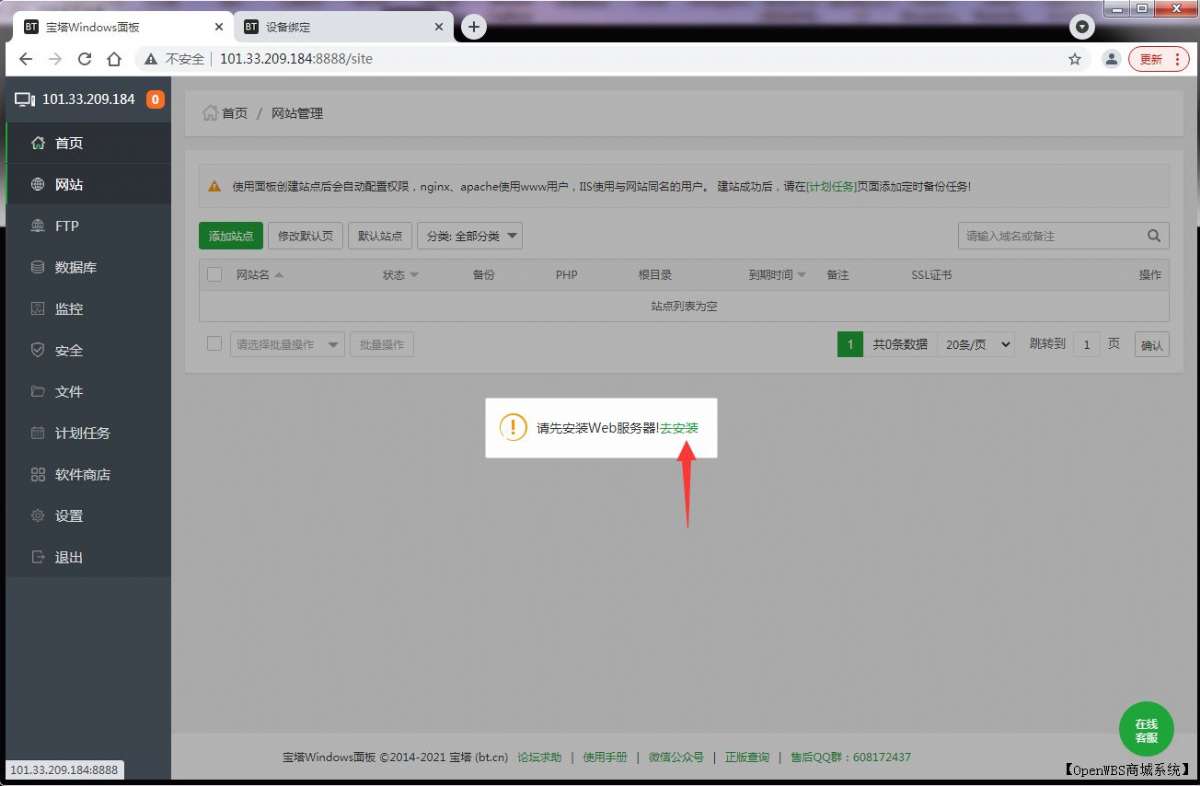Open the 在线客服 support bubble
The height and width of the screenshot is (786, 1200).
pyautogui.click(x=1146, y=729)
